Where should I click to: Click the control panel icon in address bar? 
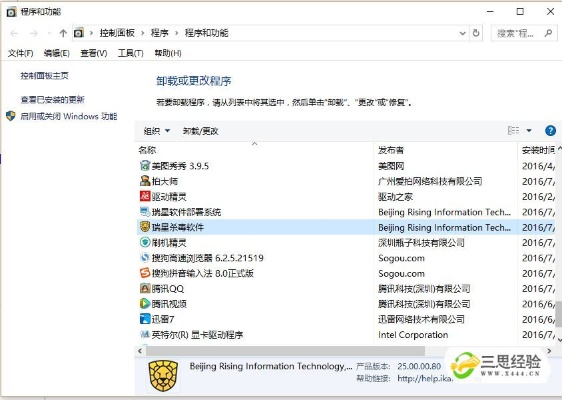(x=79, y=33)
